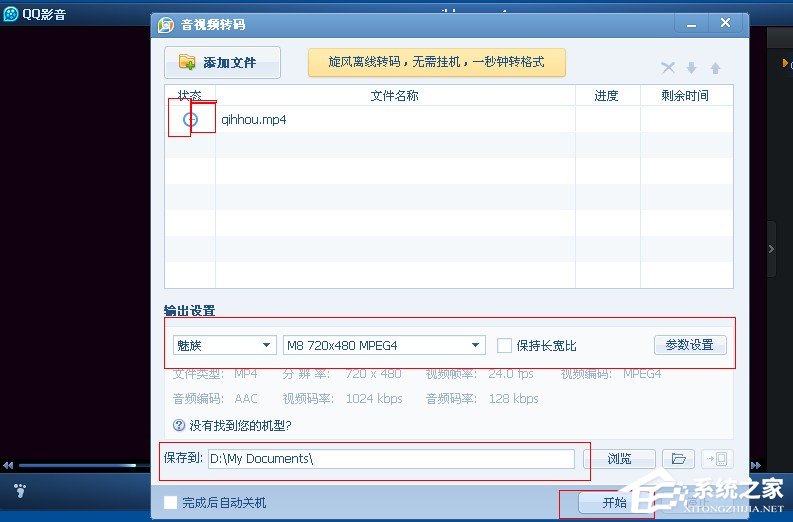The width and height of the screenshot is (793, 522).
Task: Click the 剩余时间 column header
Action: pos(686,95)
